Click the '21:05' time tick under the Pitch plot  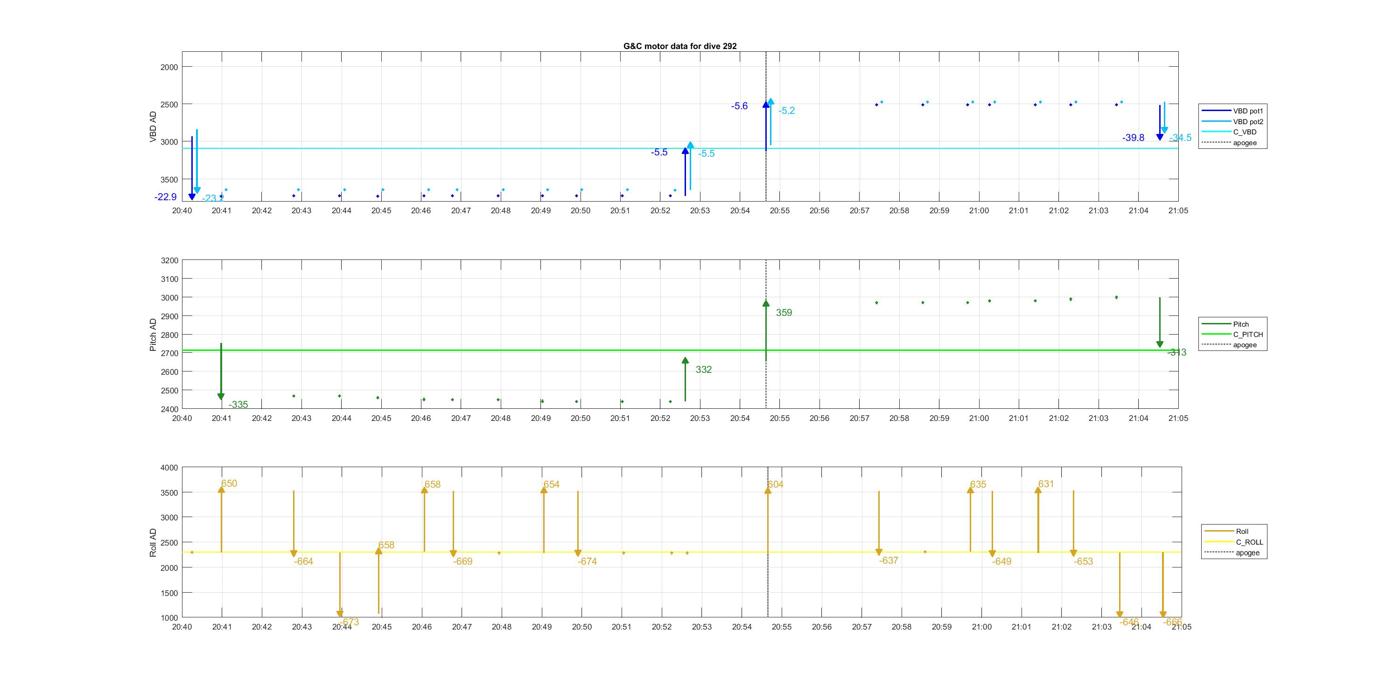tap(1178, 419)
